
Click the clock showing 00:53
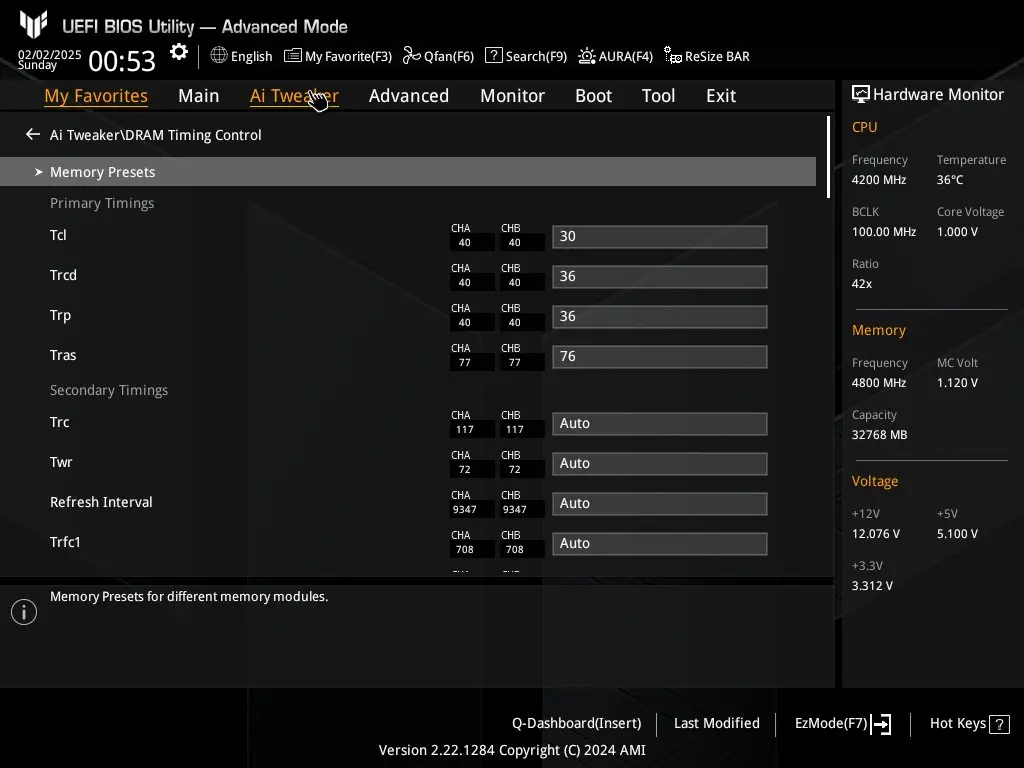(122, 61)
